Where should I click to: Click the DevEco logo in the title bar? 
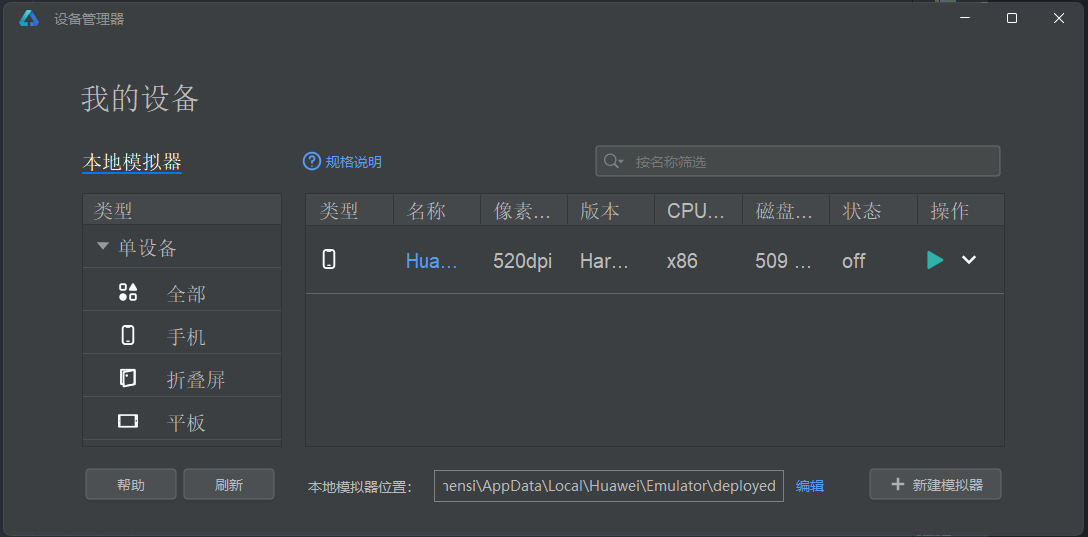coord(29,19)
